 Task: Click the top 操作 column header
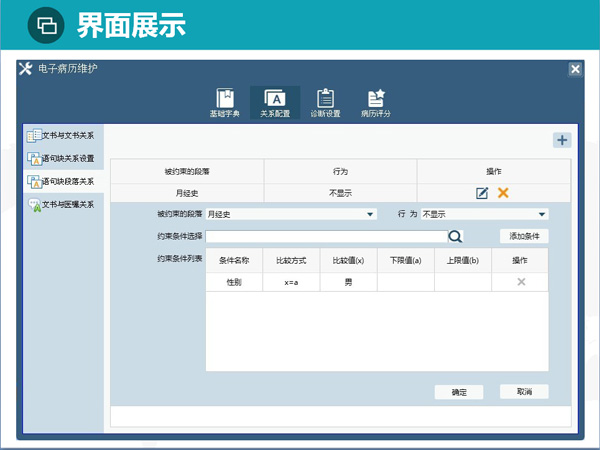pyautogui.click(x=494, y=171)
